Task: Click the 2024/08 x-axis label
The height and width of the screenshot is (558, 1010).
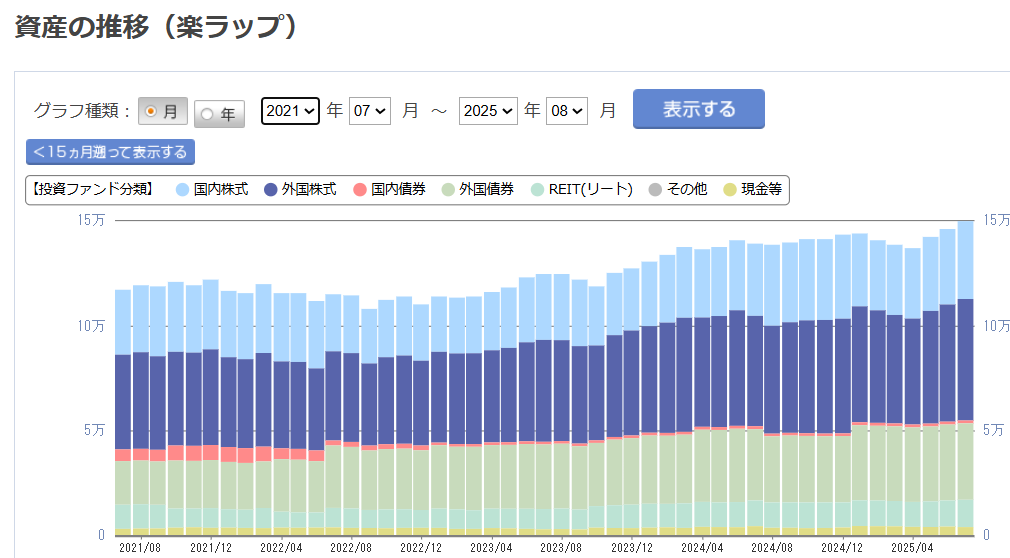Action: tap(772, 548)
